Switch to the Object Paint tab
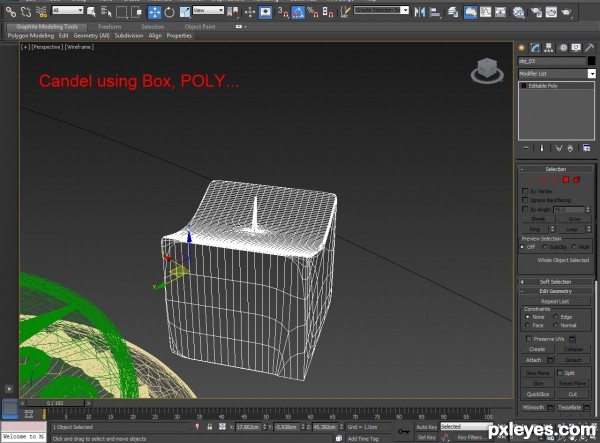 click(x=200, y=27)
